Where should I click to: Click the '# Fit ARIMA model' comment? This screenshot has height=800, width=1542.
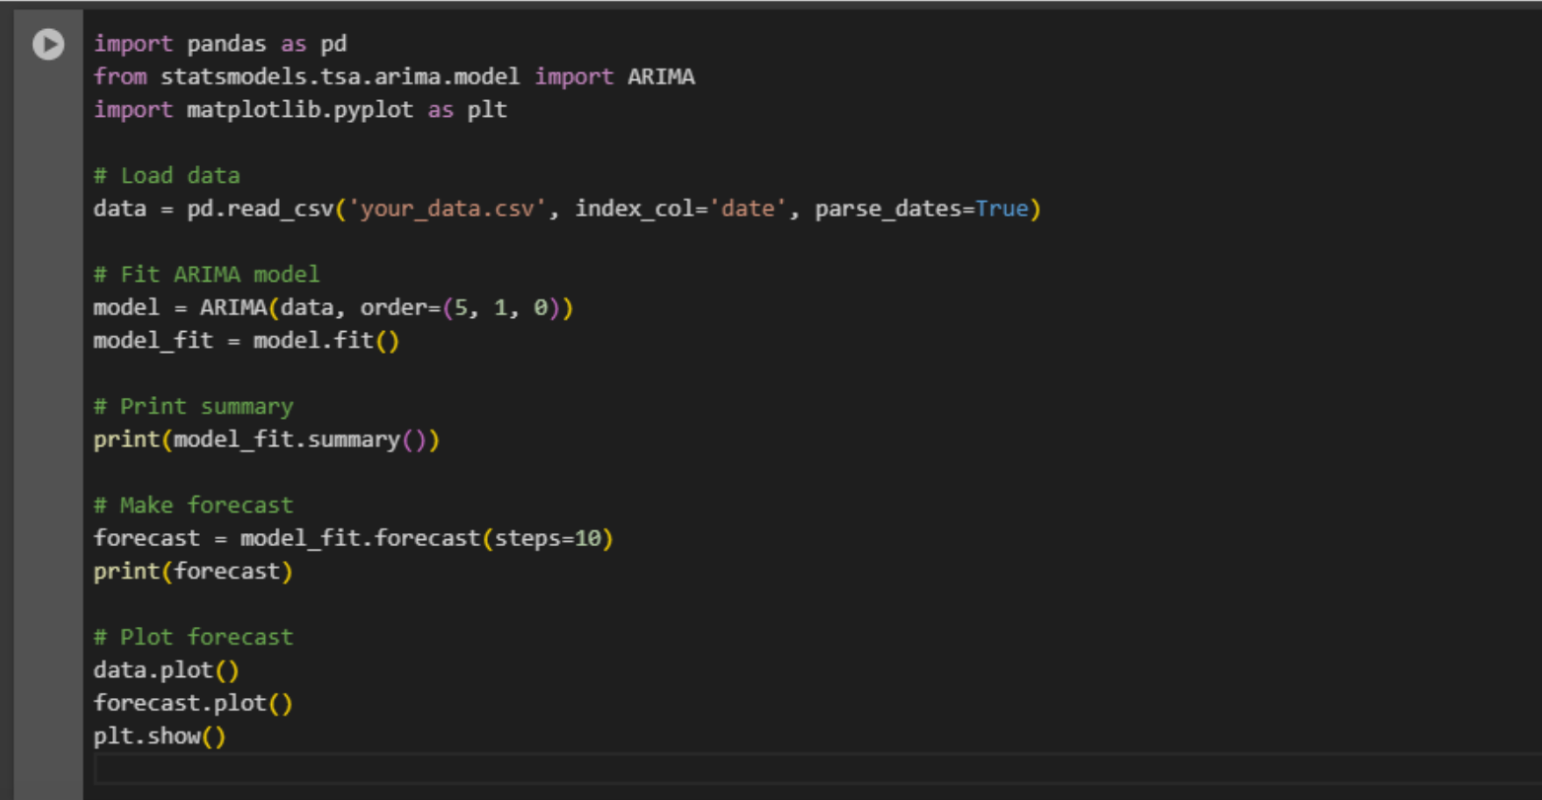click(206, 275)
